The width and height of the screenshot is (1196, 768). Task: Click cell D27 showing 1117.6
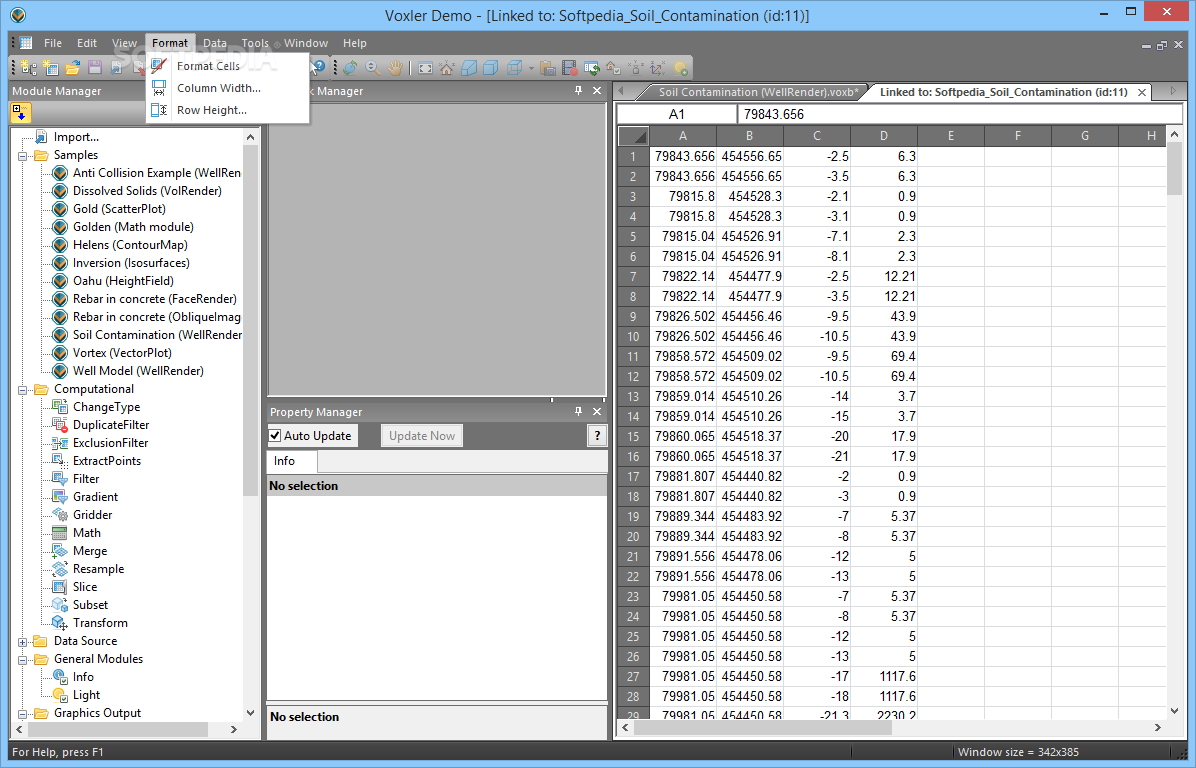pyautogui.click(x=883, y=676)
